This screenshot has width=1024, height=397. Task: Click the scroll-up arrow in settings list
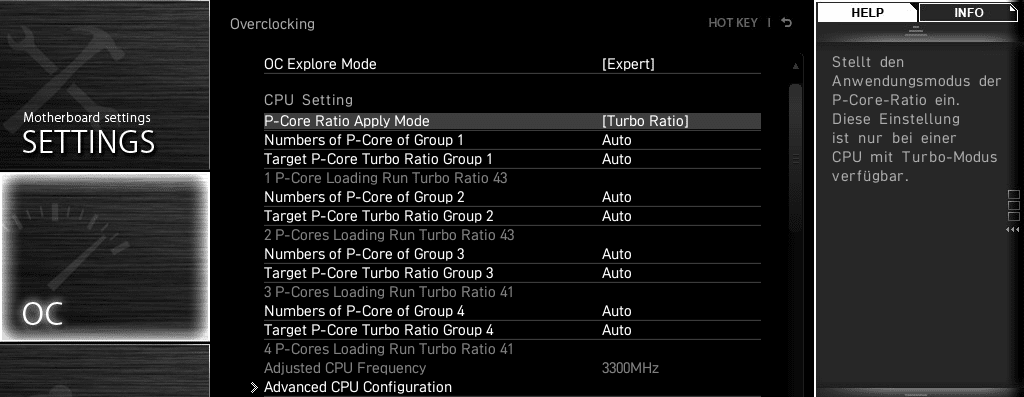tap(795, 66)
